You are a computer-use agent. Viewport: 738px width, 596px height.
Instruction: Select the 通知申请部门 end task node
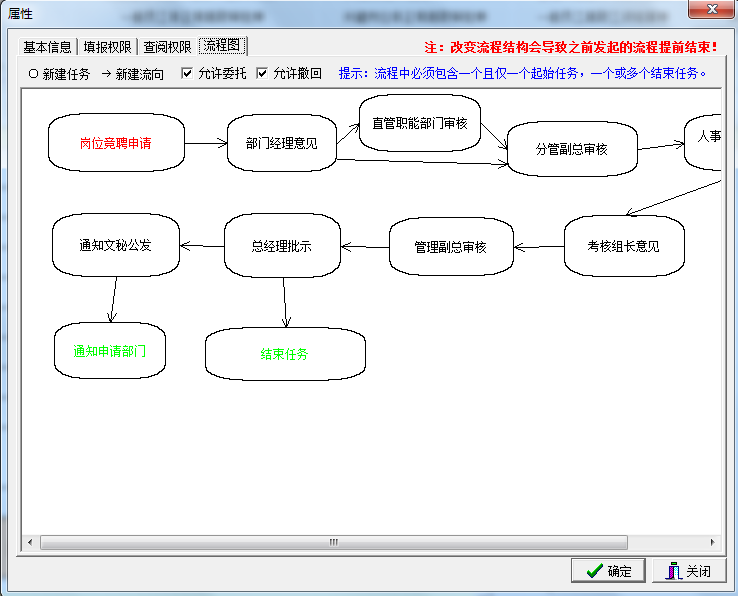(x=110, y=351)
